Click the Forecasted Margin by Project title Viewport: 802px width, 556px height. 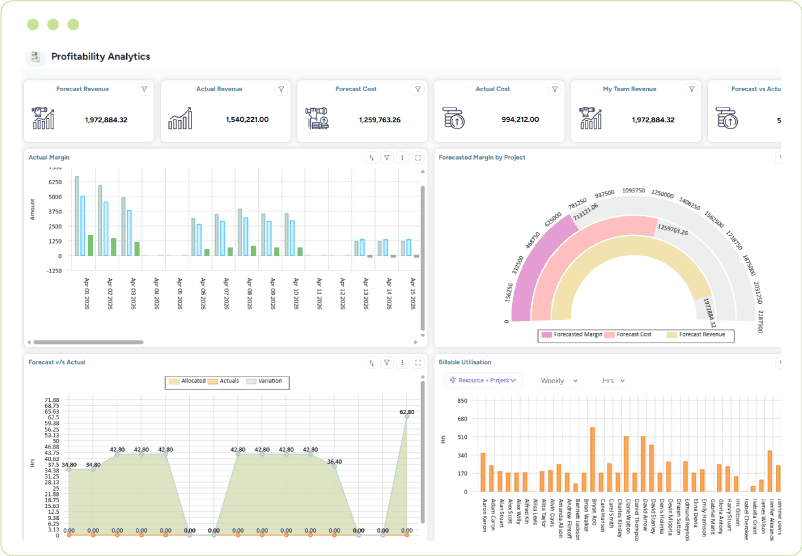click(482, 158)
